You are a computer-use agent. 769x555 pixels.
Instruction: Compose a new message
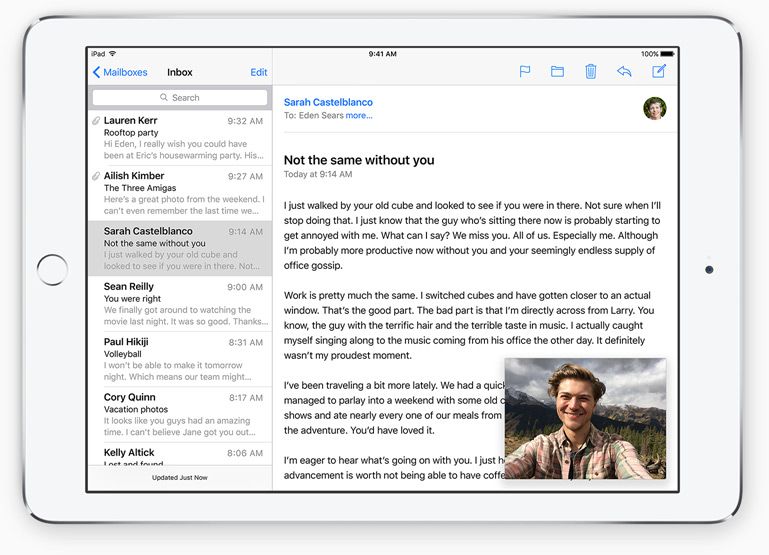click(x=659, y=71)
